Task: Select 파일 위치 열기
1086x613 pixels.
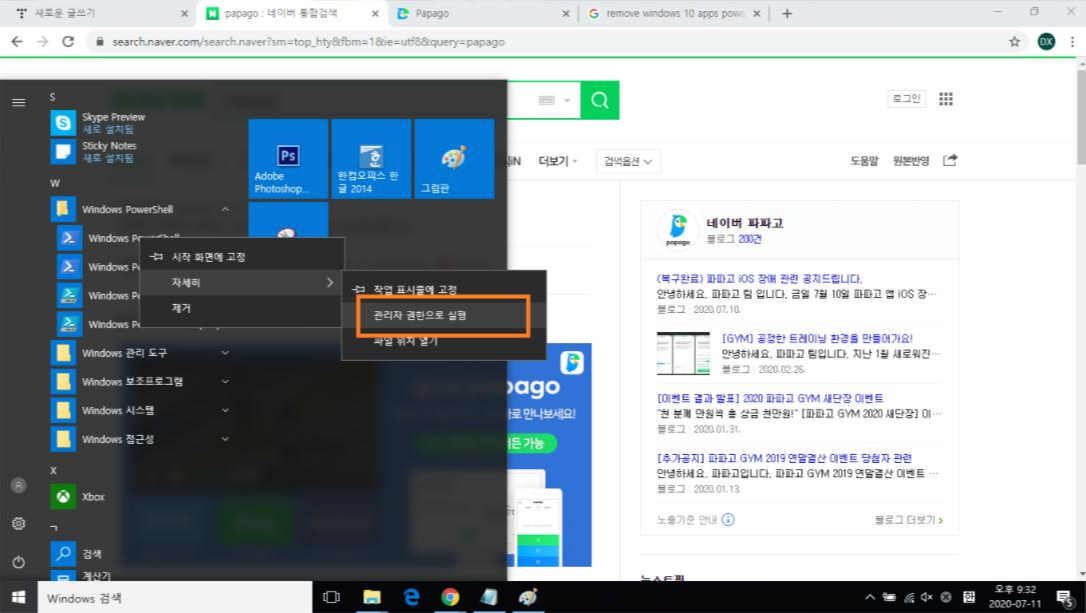Action: click(444, 341)
